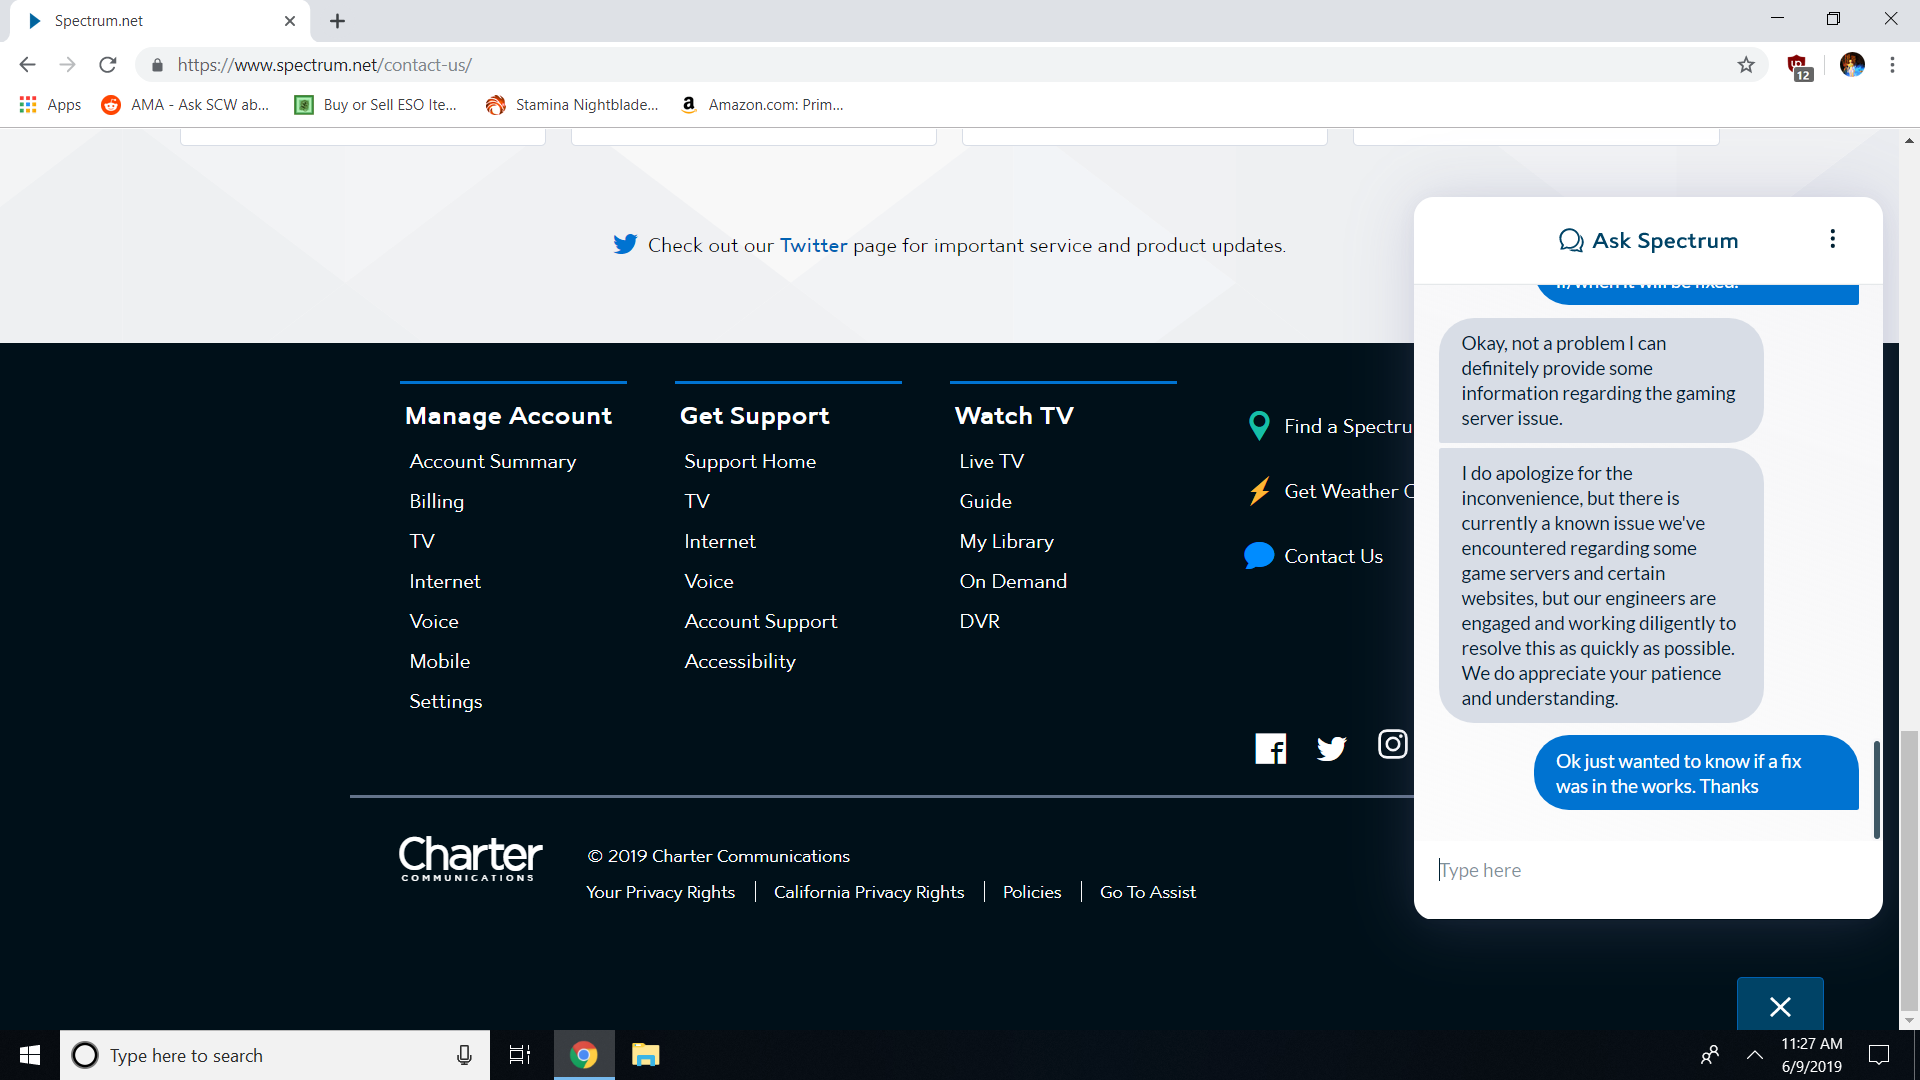1920x1080 pixels.
Task: Click the Find a Spectrum location pin icon
Action: [1259, 426]
